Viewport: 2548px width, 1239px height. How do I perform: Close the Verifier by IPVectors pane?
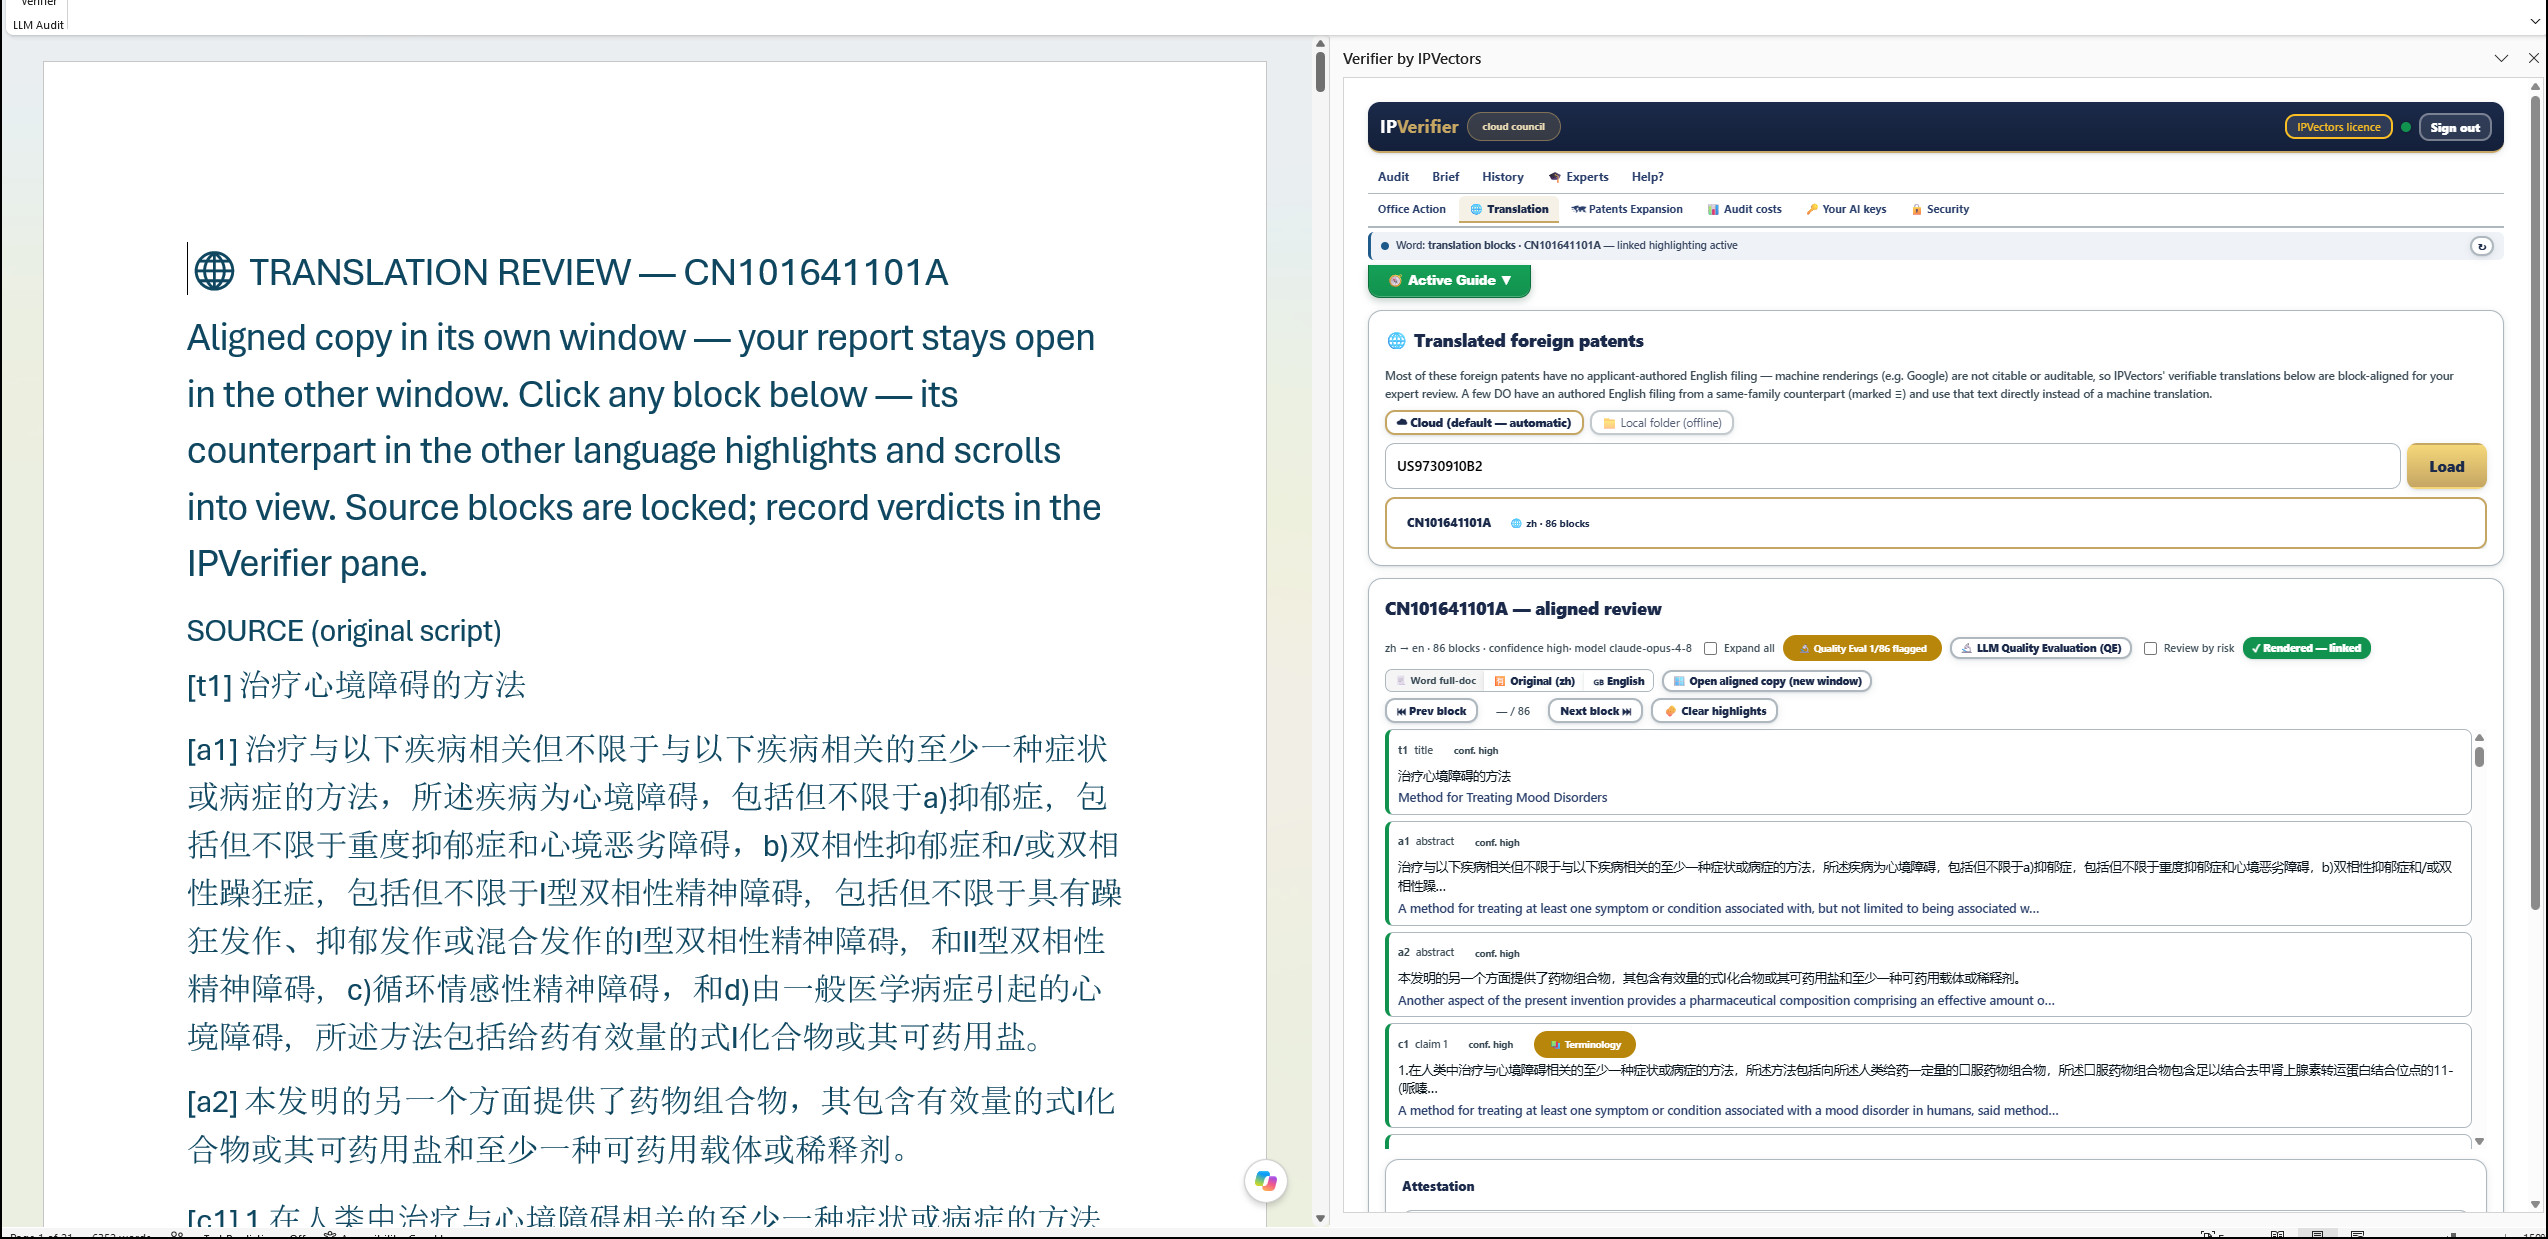pos(2533,58)
